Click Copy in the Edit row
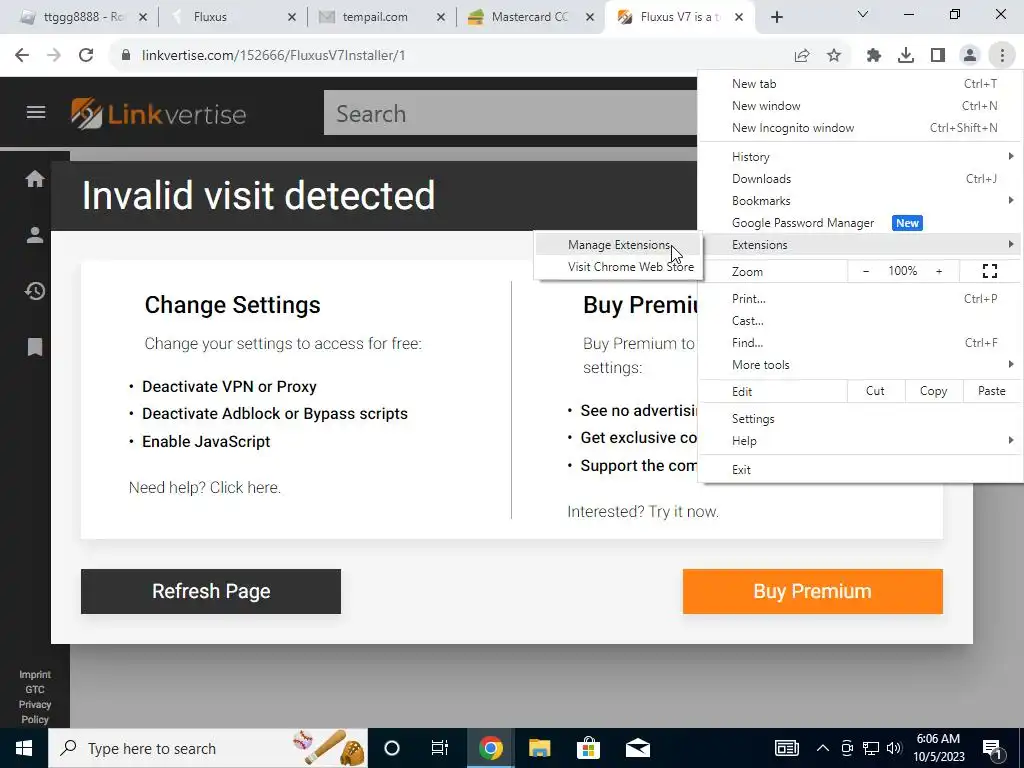This screenshot has height=768, width=1024. [933, 391]
